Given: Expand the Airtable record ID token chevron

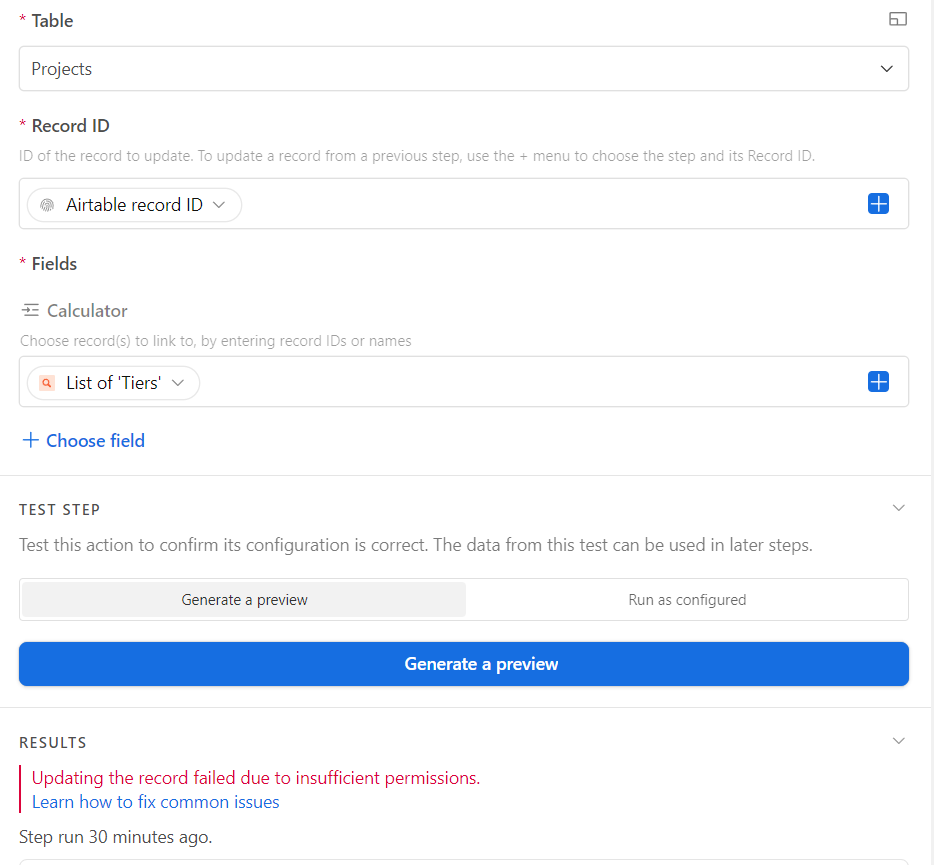Looking at the screenshot, I should pos(219,204).
